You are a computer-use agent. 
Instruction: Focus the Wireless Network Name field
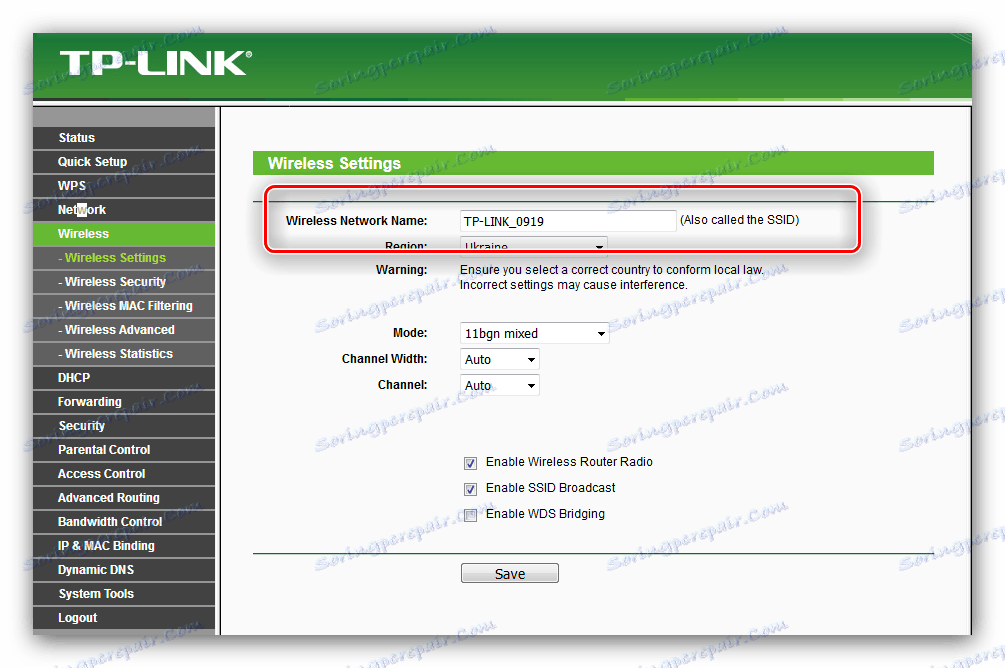tap(568, 221)
